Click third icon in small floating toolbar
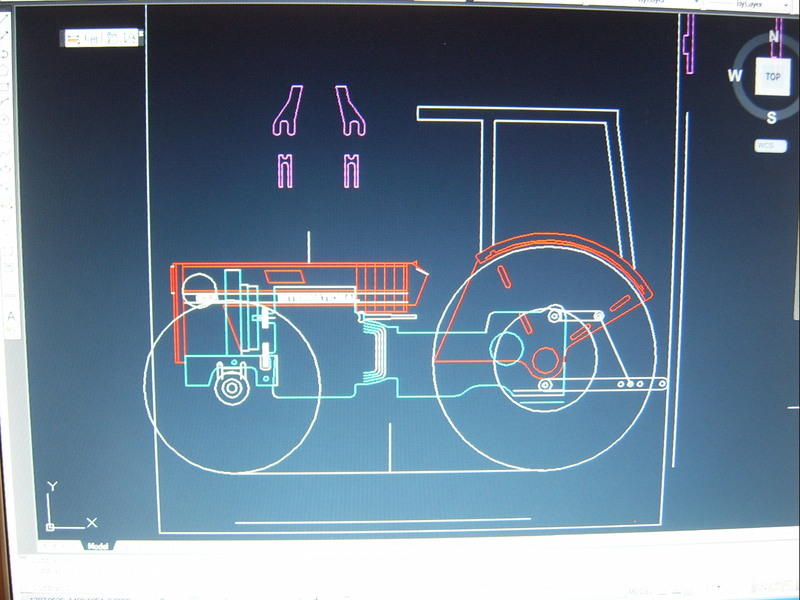 point(111,38)
